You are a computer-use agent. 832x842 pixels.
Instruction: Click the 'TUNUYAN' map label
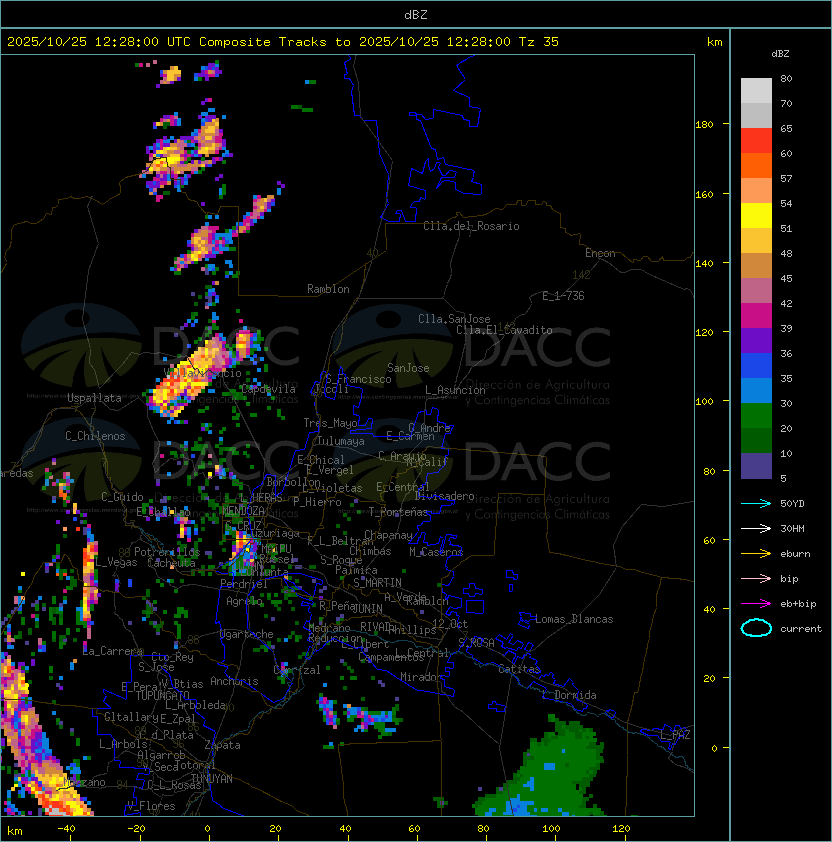click(212, 779)
